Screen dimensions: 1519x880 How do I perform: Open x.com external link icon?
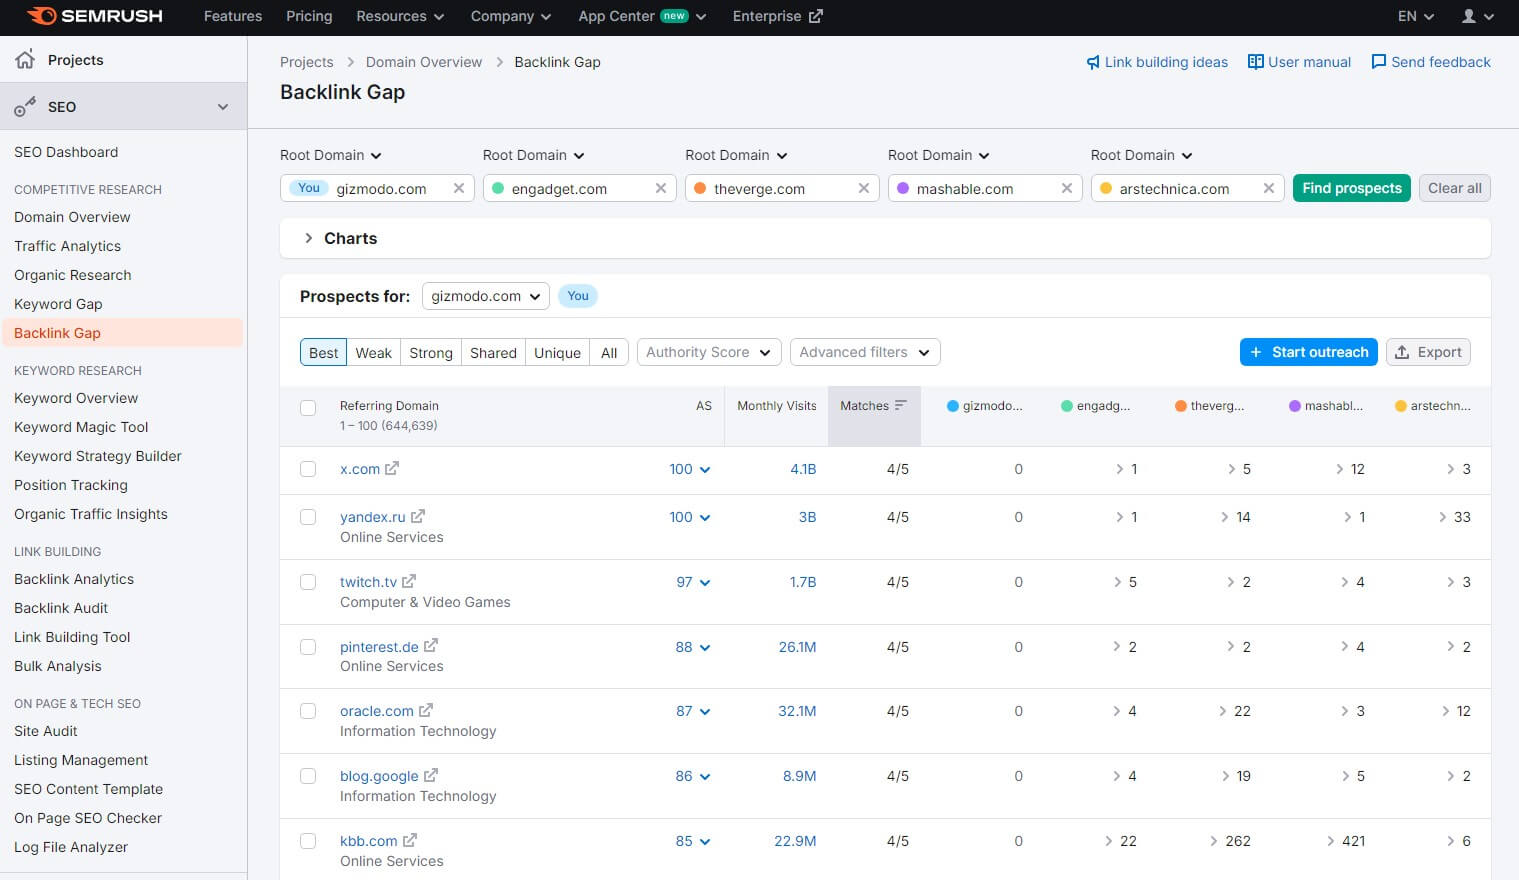coord(392,468)
